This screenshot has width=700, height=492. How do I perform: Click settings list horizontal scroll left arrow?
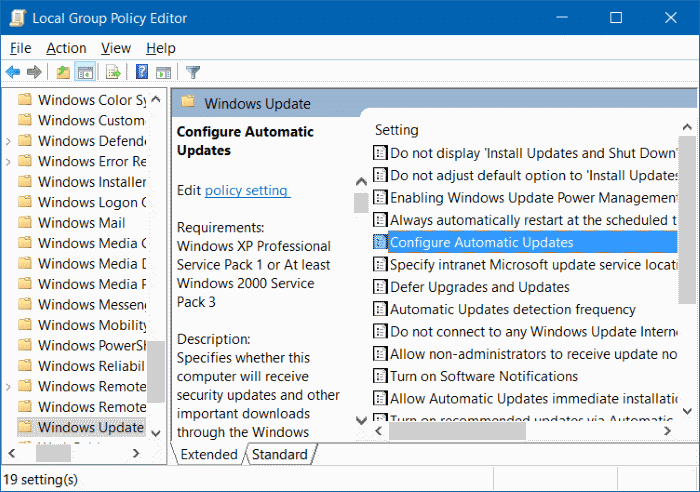click(x=379, y=431)
